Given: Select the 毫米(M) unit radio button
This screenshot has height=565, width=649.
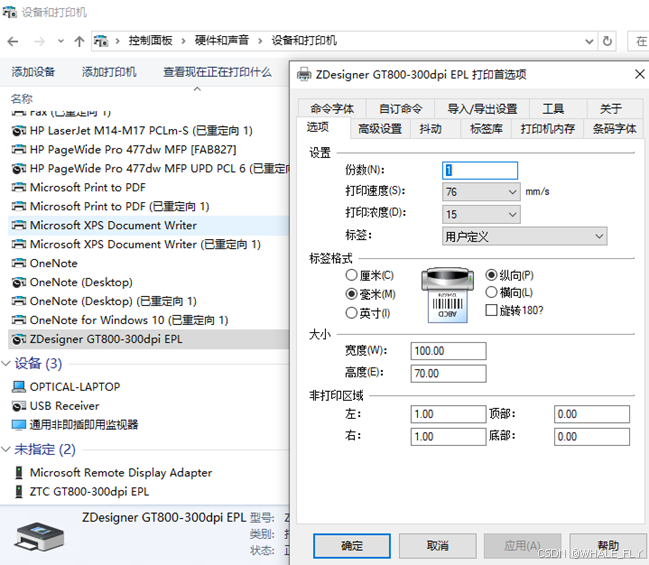Looking at the screenshot, I should pos(351,294).
